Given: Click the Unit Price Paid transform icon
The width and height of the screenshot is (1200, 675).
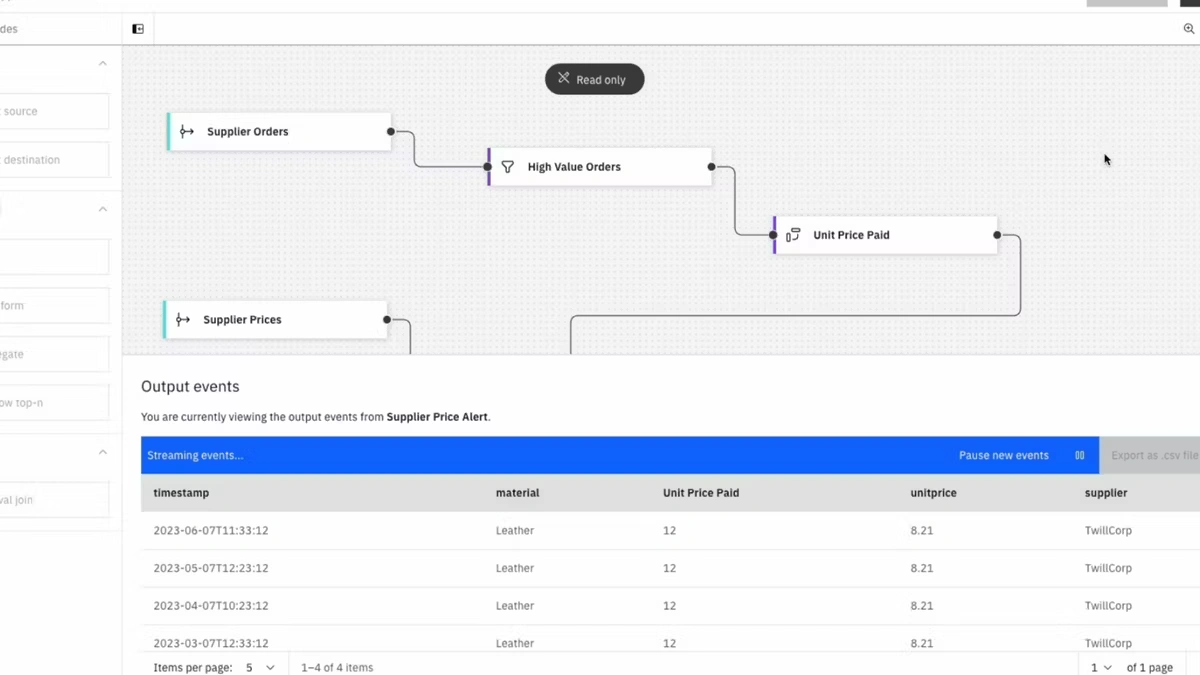Looking at the screenshot, I should coord(793,235).
